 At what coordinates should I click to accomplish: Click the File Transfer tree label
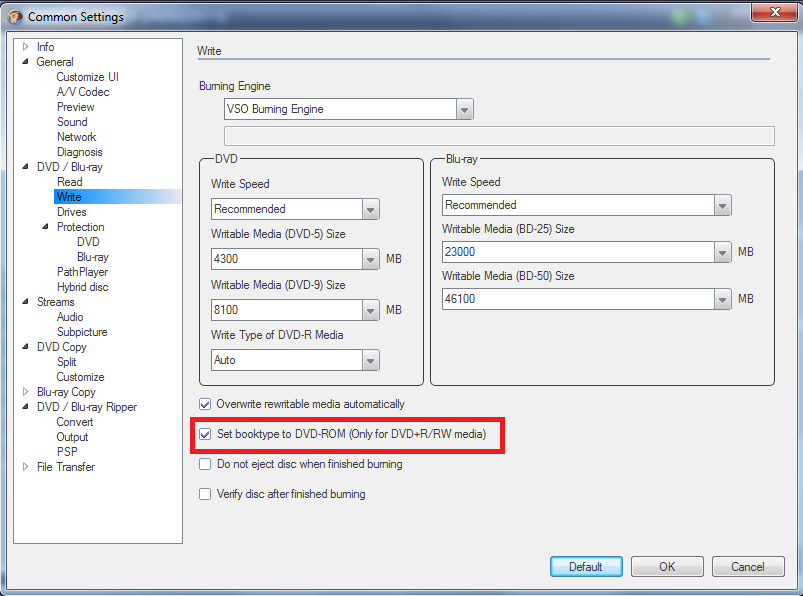pos(66,466)
